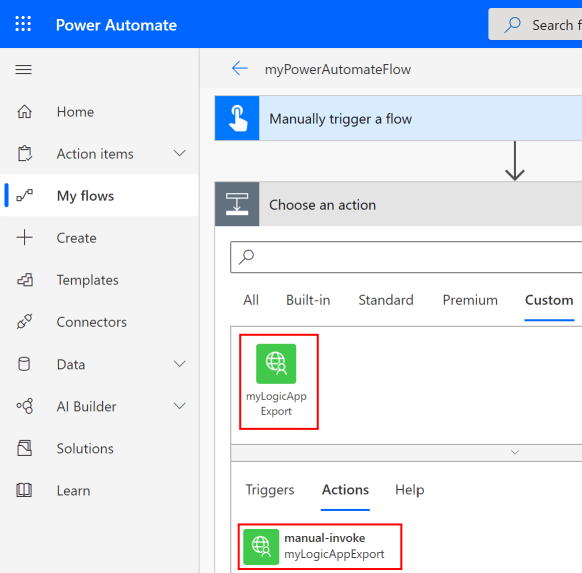Click the Learn book icon
This screenshot has height=573, width=582.
(24, 490)
